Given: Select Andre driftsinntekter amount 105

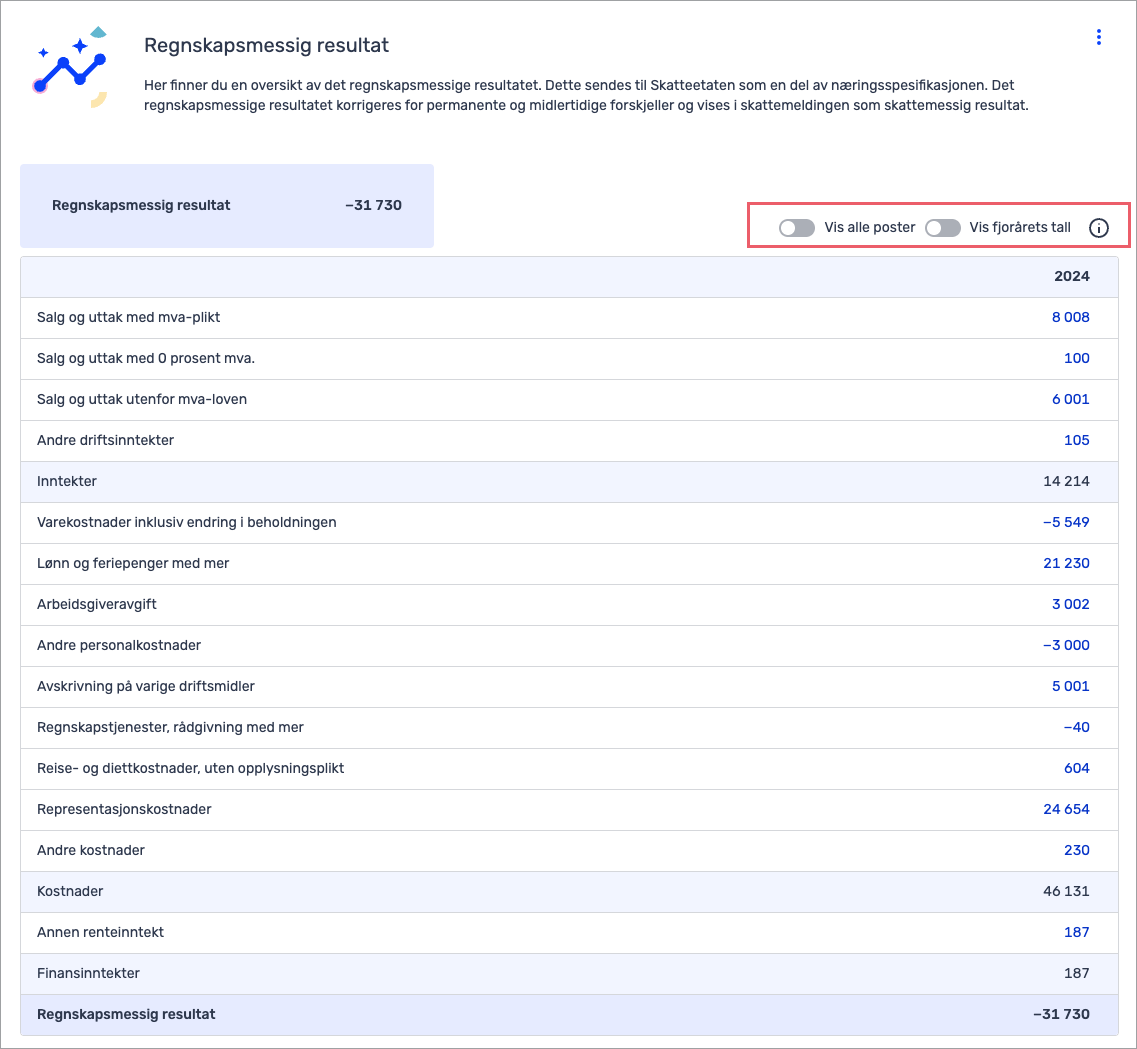Looking at the screenshot, I should 1076,440.
